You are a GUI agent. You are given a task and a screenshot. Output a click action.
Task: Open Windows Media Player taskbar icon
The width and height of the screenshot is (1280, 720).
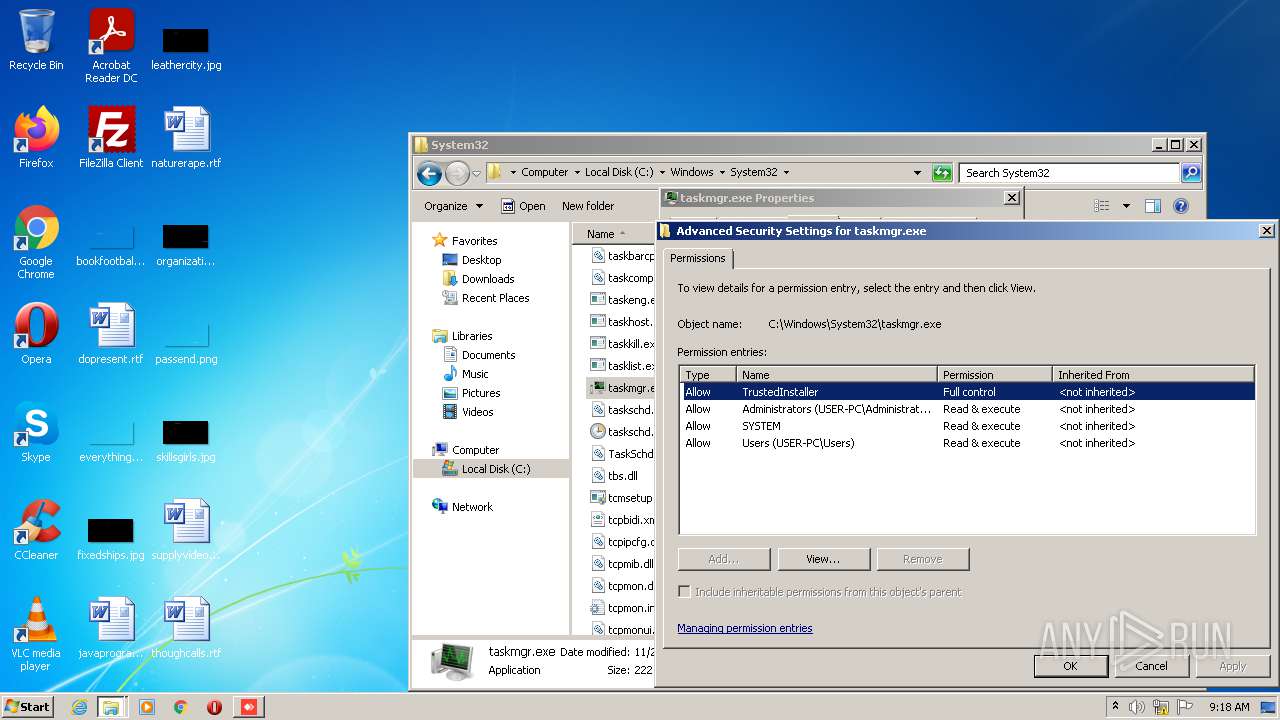146,707
